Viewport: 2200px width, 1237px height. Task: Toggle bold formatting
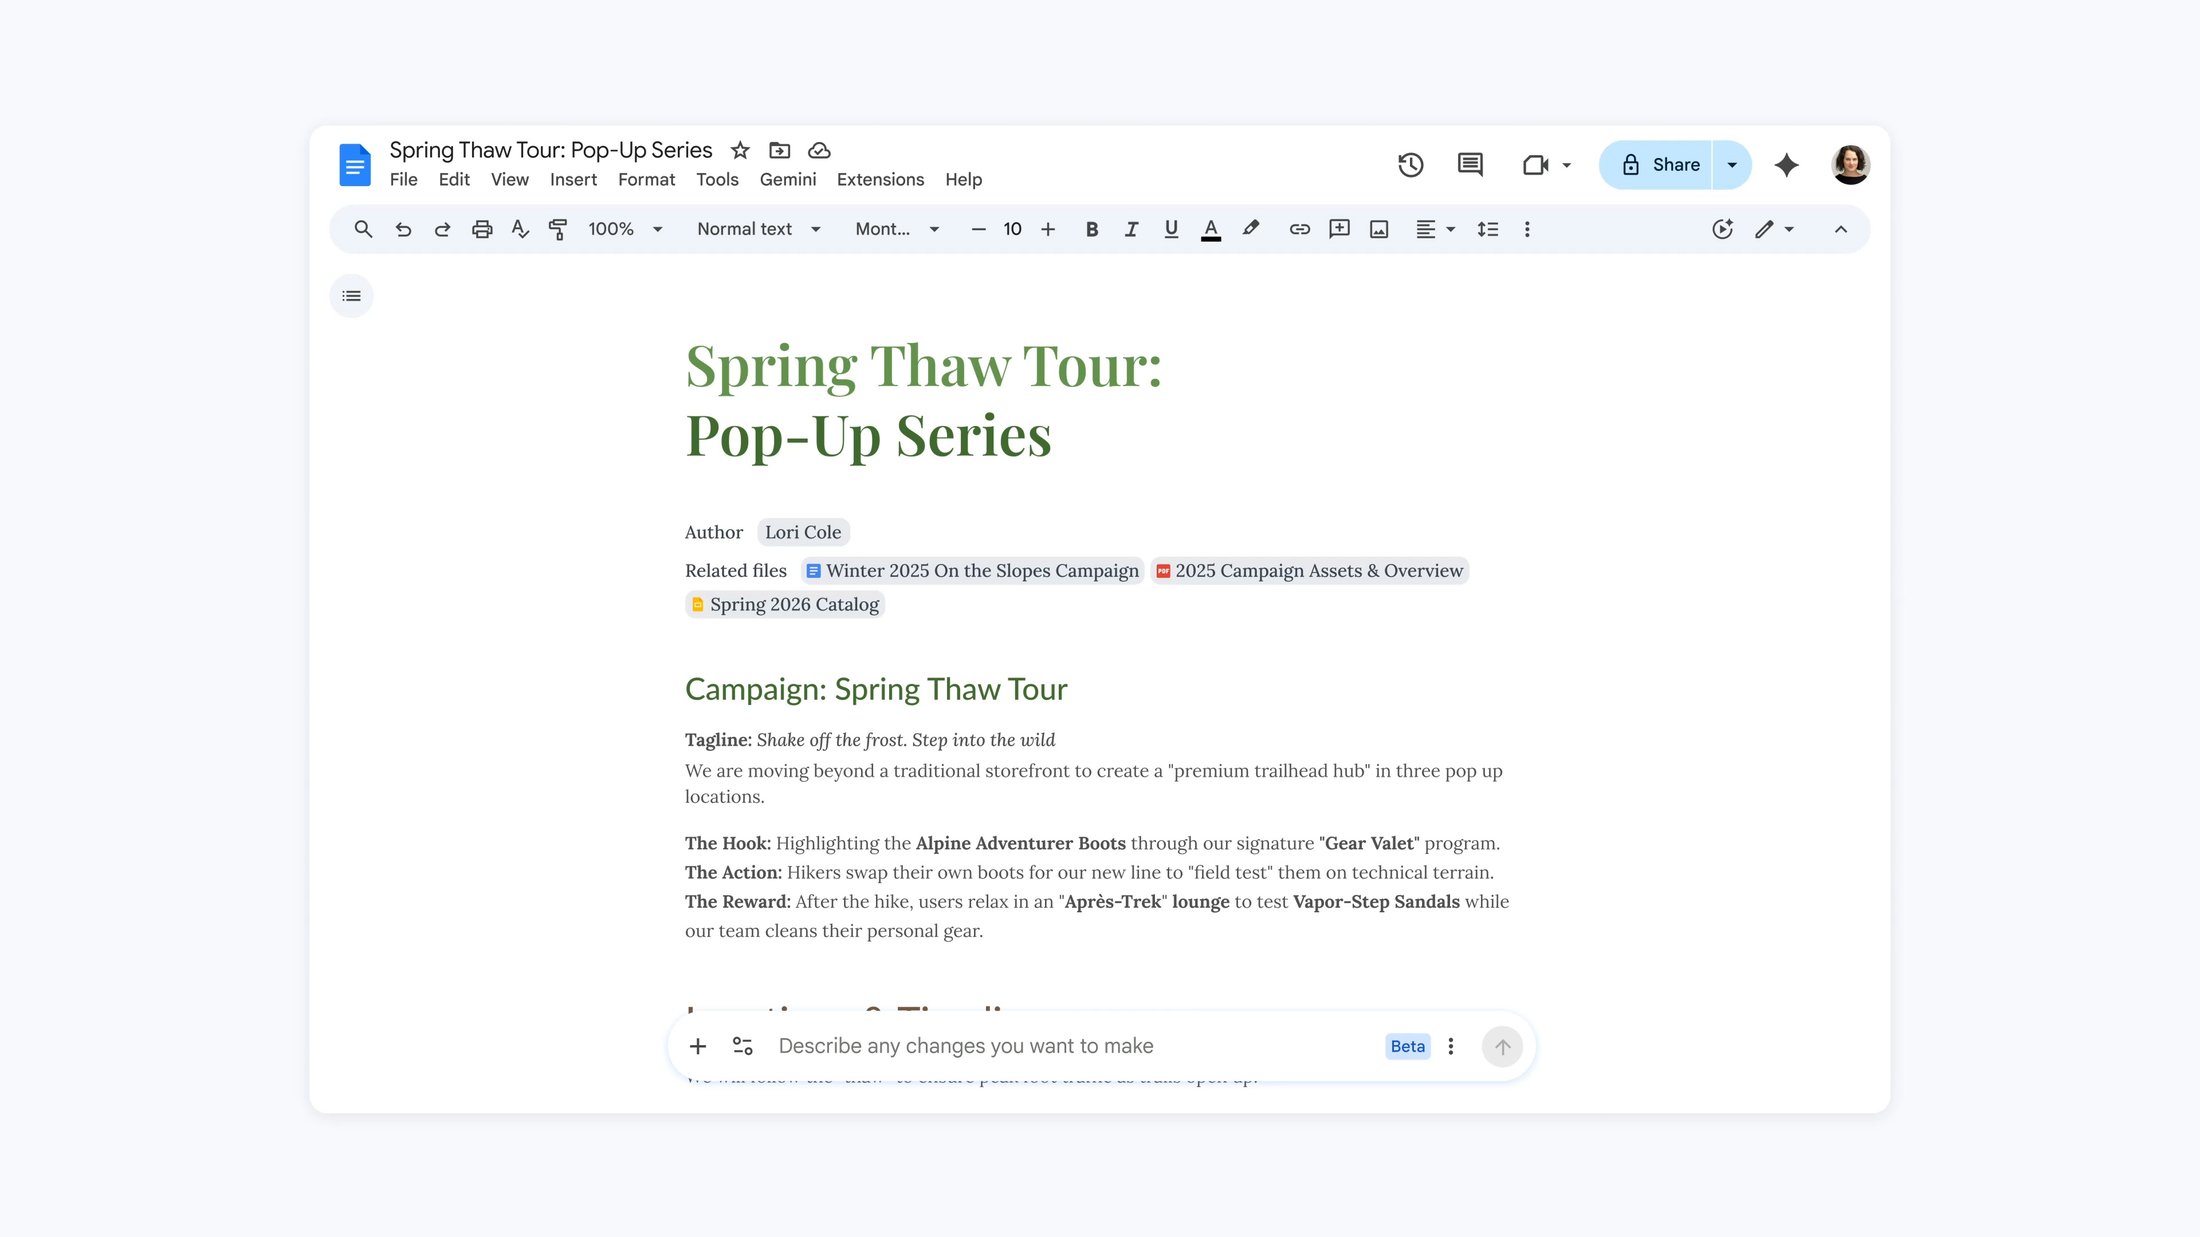(x=1091, y=229)
